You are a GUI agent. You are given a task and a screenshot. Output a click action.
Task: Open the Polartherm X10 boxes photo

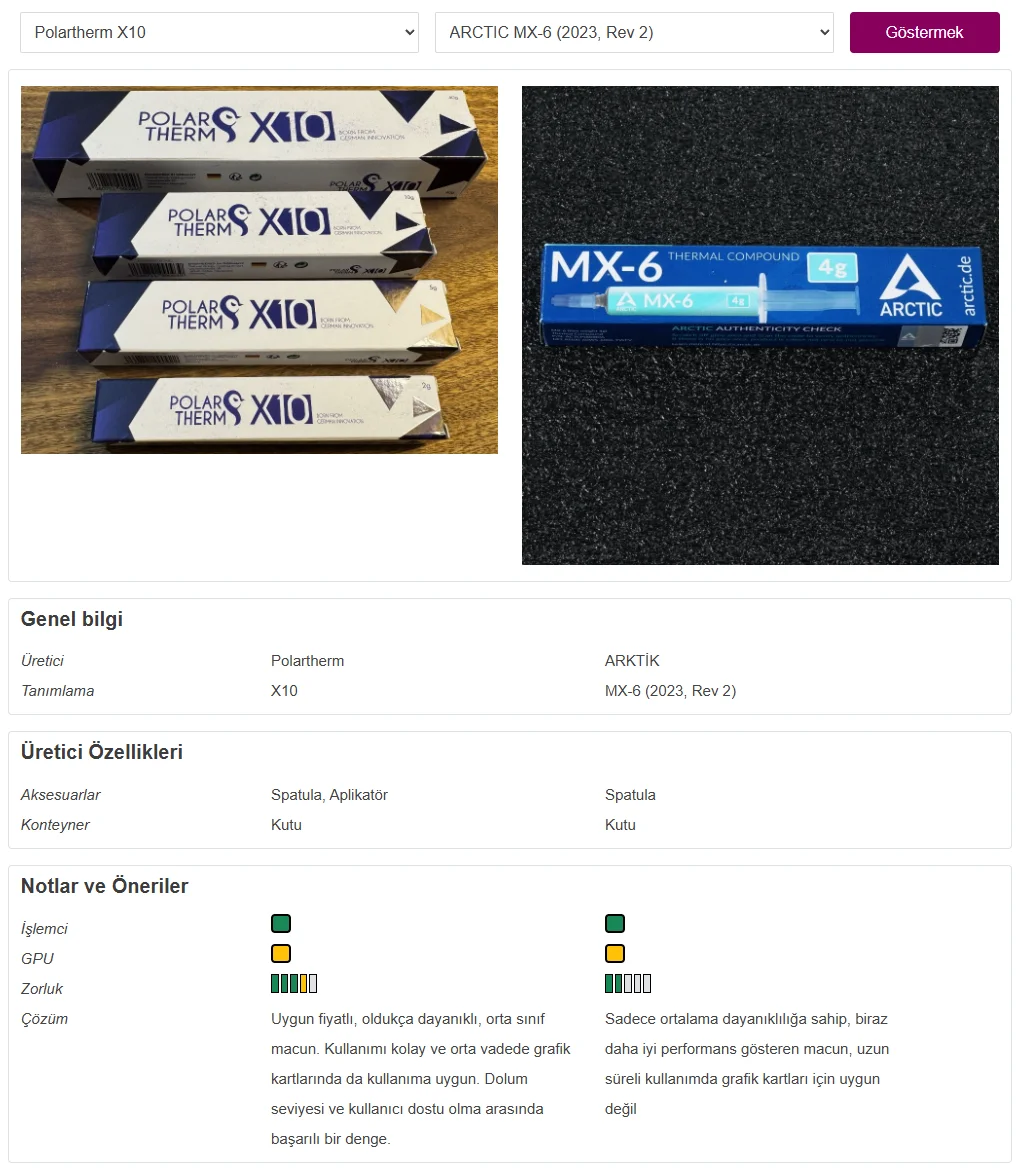[259, 270]
